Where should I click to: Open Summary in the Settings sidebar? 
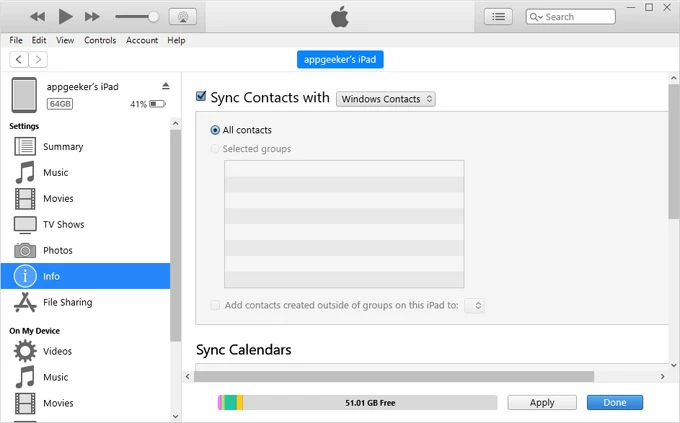coord(62,146)
